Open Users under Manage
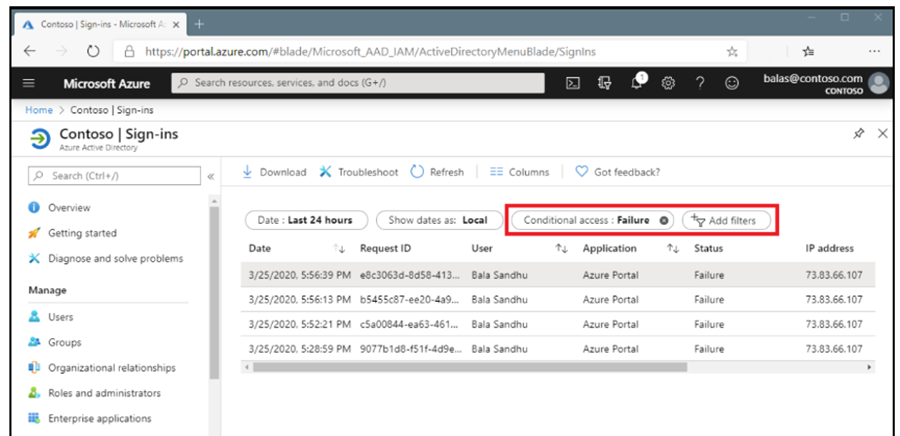Image resolution: width=900 pixels, height=436 pixels. tap(51, 317)
